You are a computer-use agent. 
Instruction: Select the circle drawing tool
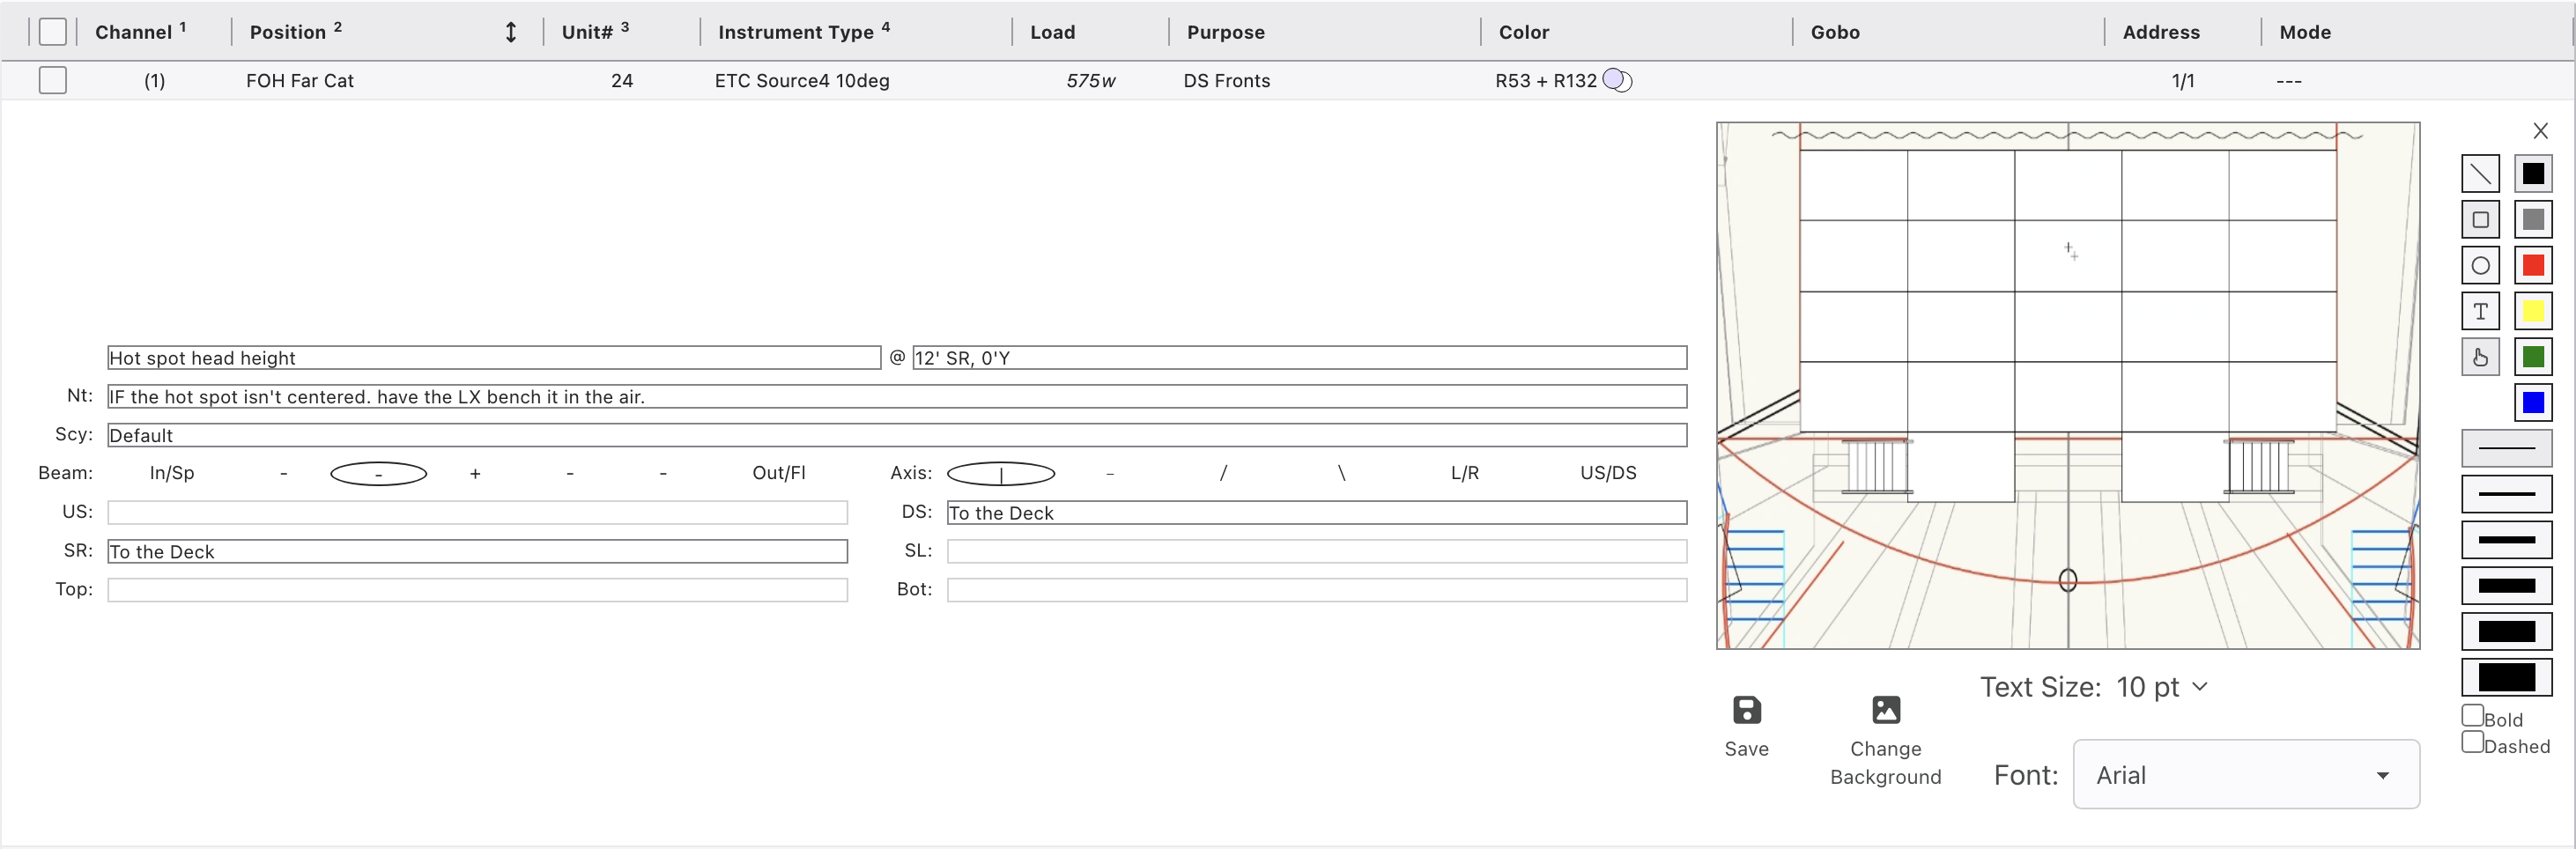(x=2480, y=266)
